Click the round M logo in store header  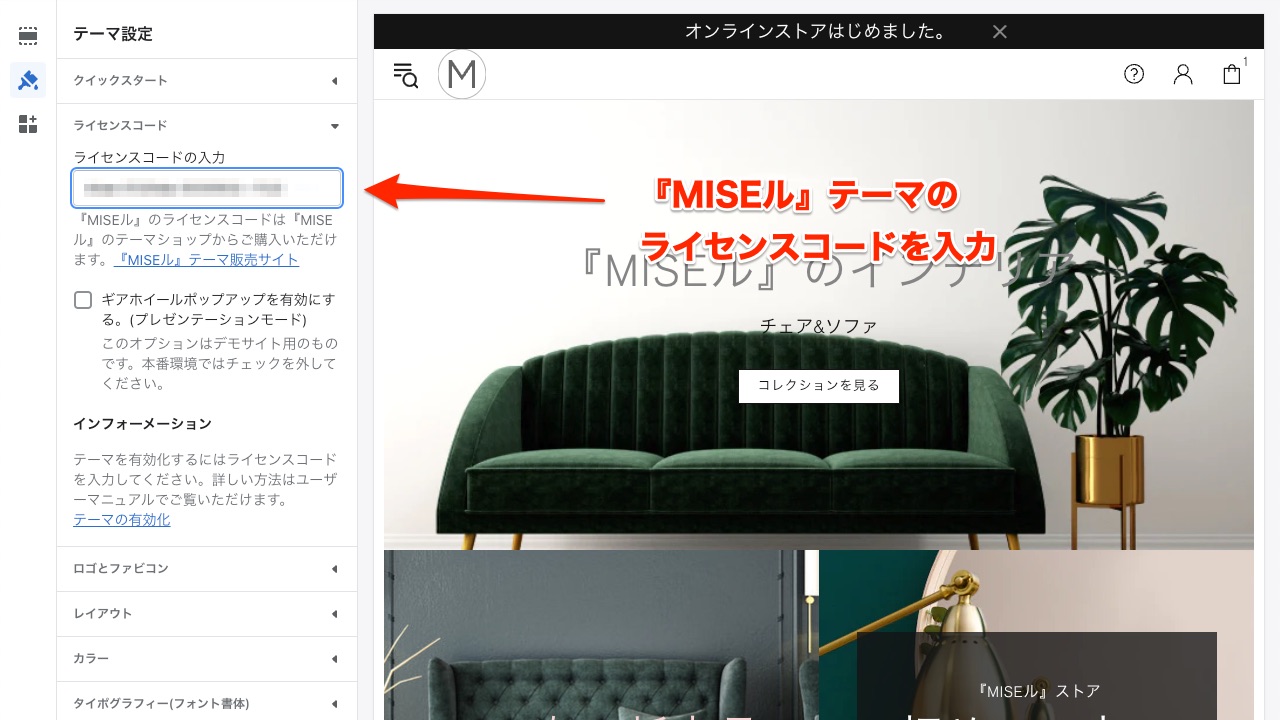pyautogui.click(x=462, y=74)
